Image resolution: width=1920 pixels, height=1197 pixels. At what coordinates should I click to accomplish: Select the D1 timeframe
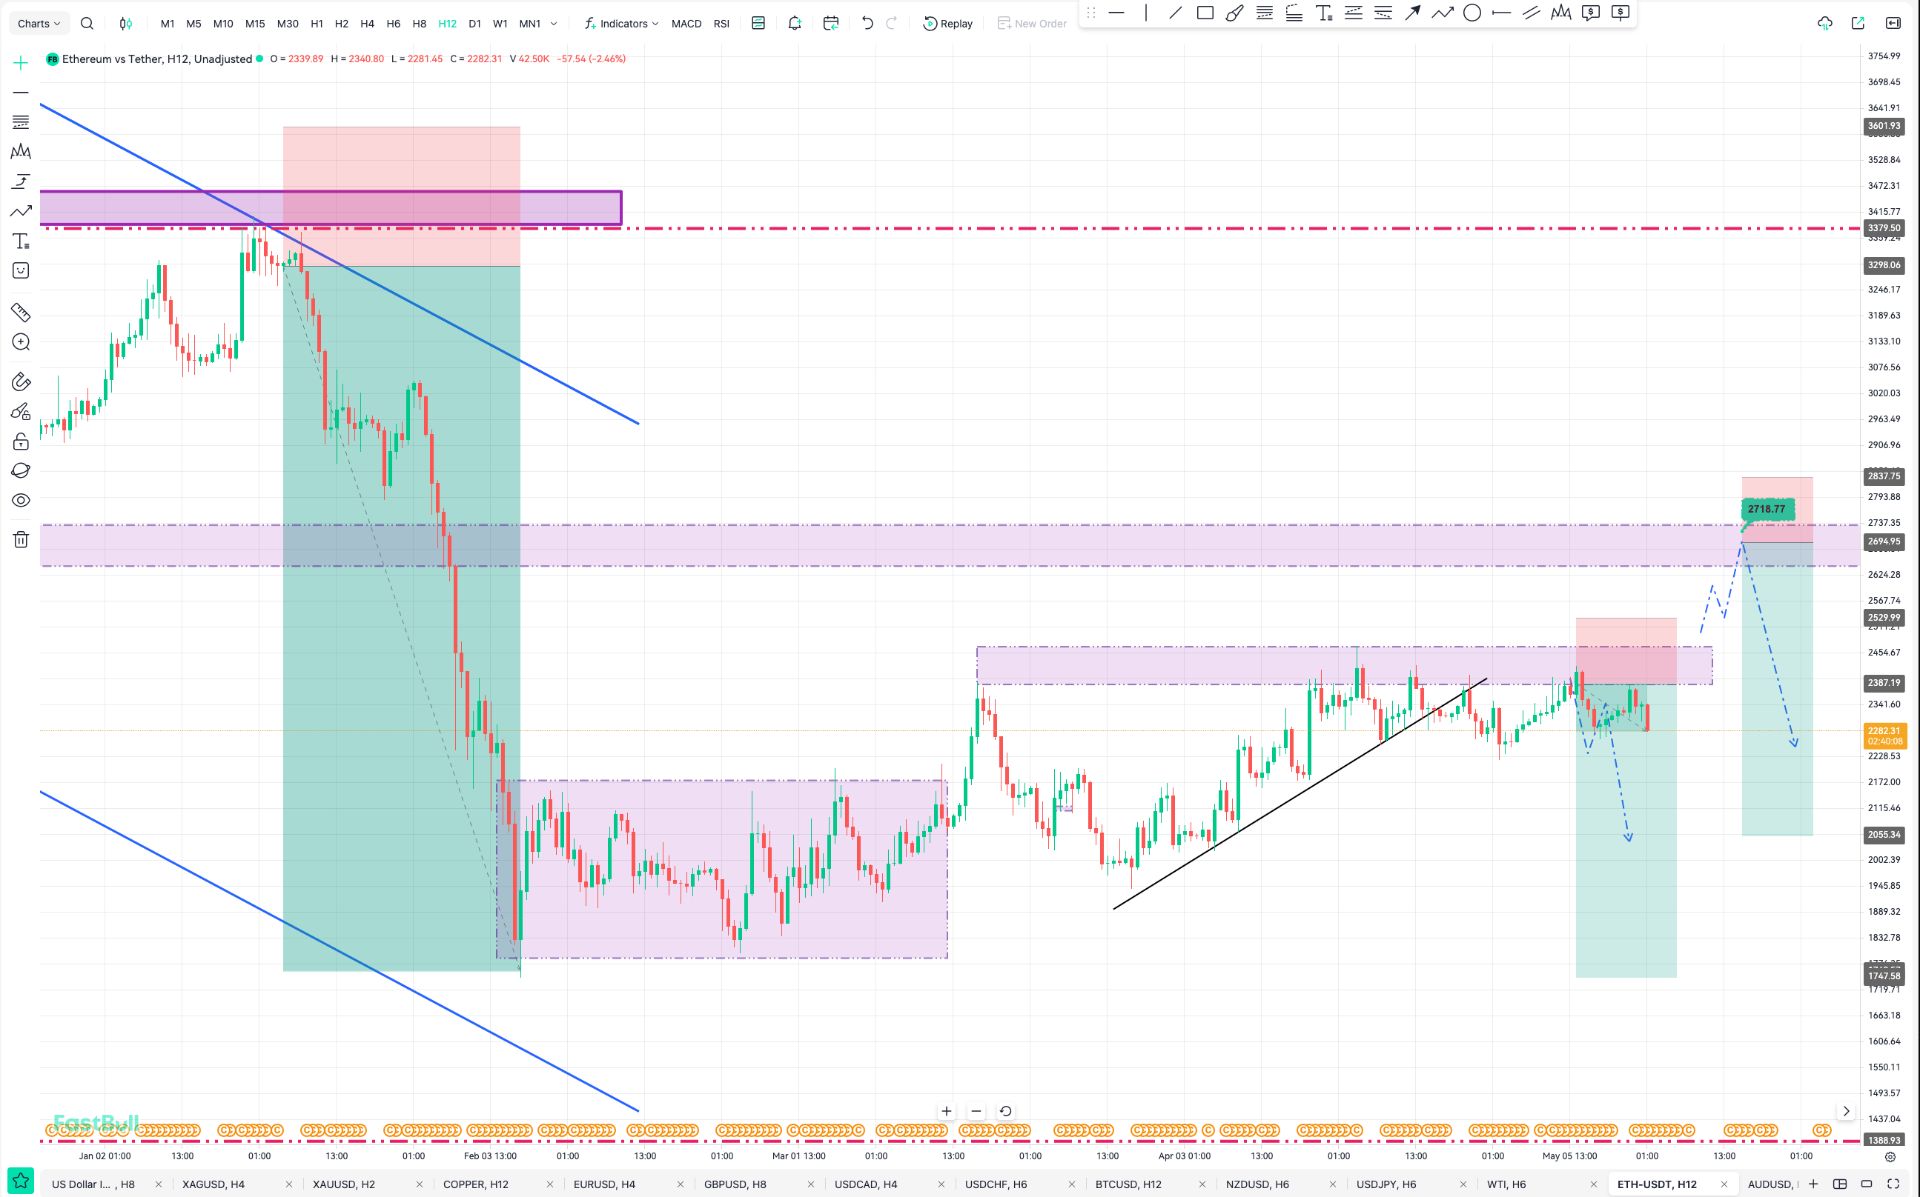475,23
